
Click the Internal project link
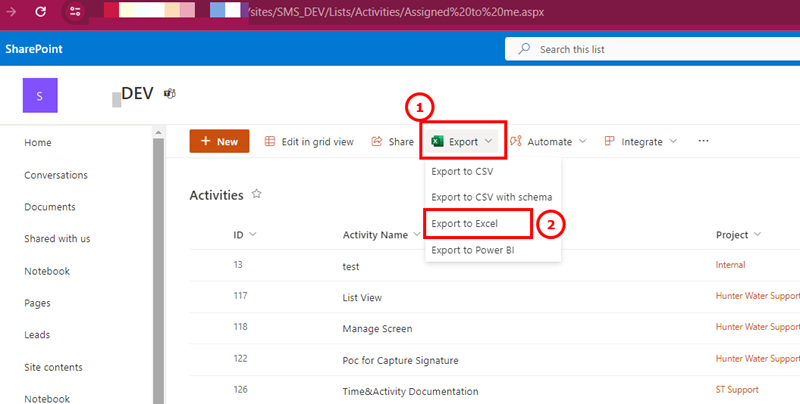(x=730, y=265)
